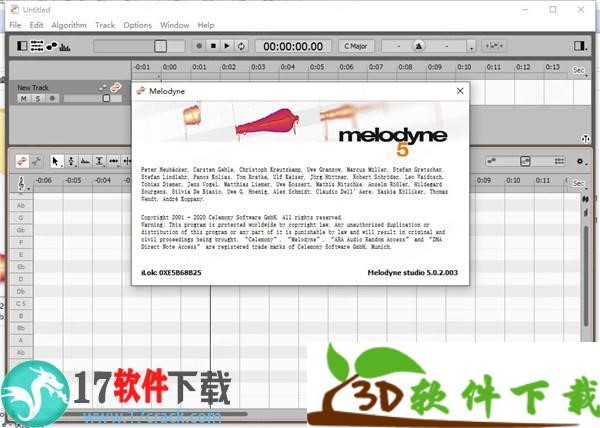
Task: Open the Track menu
Action: (x=105, y=25)
